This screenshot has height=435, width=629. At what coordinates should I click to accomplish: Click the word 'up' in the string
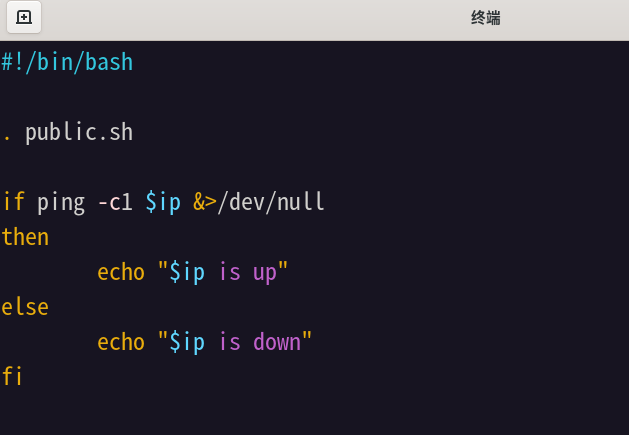pos(265,274)
